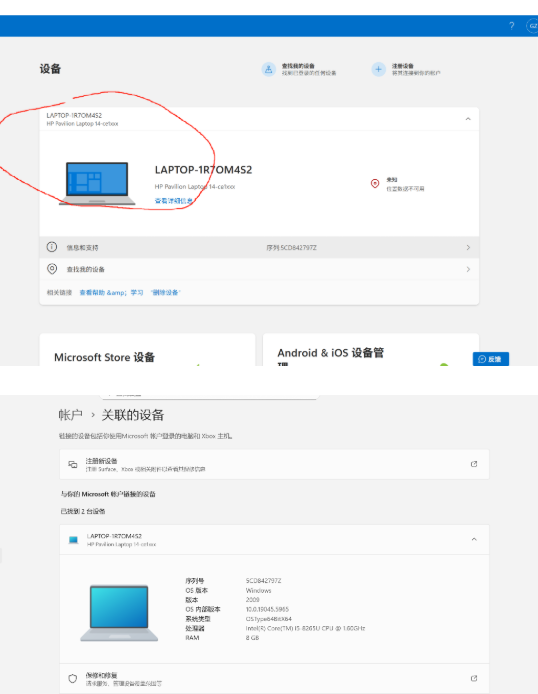Select OS build value 10.0.19045.5965
Viewport: 538px width, 694px height.
click(267, 609)
